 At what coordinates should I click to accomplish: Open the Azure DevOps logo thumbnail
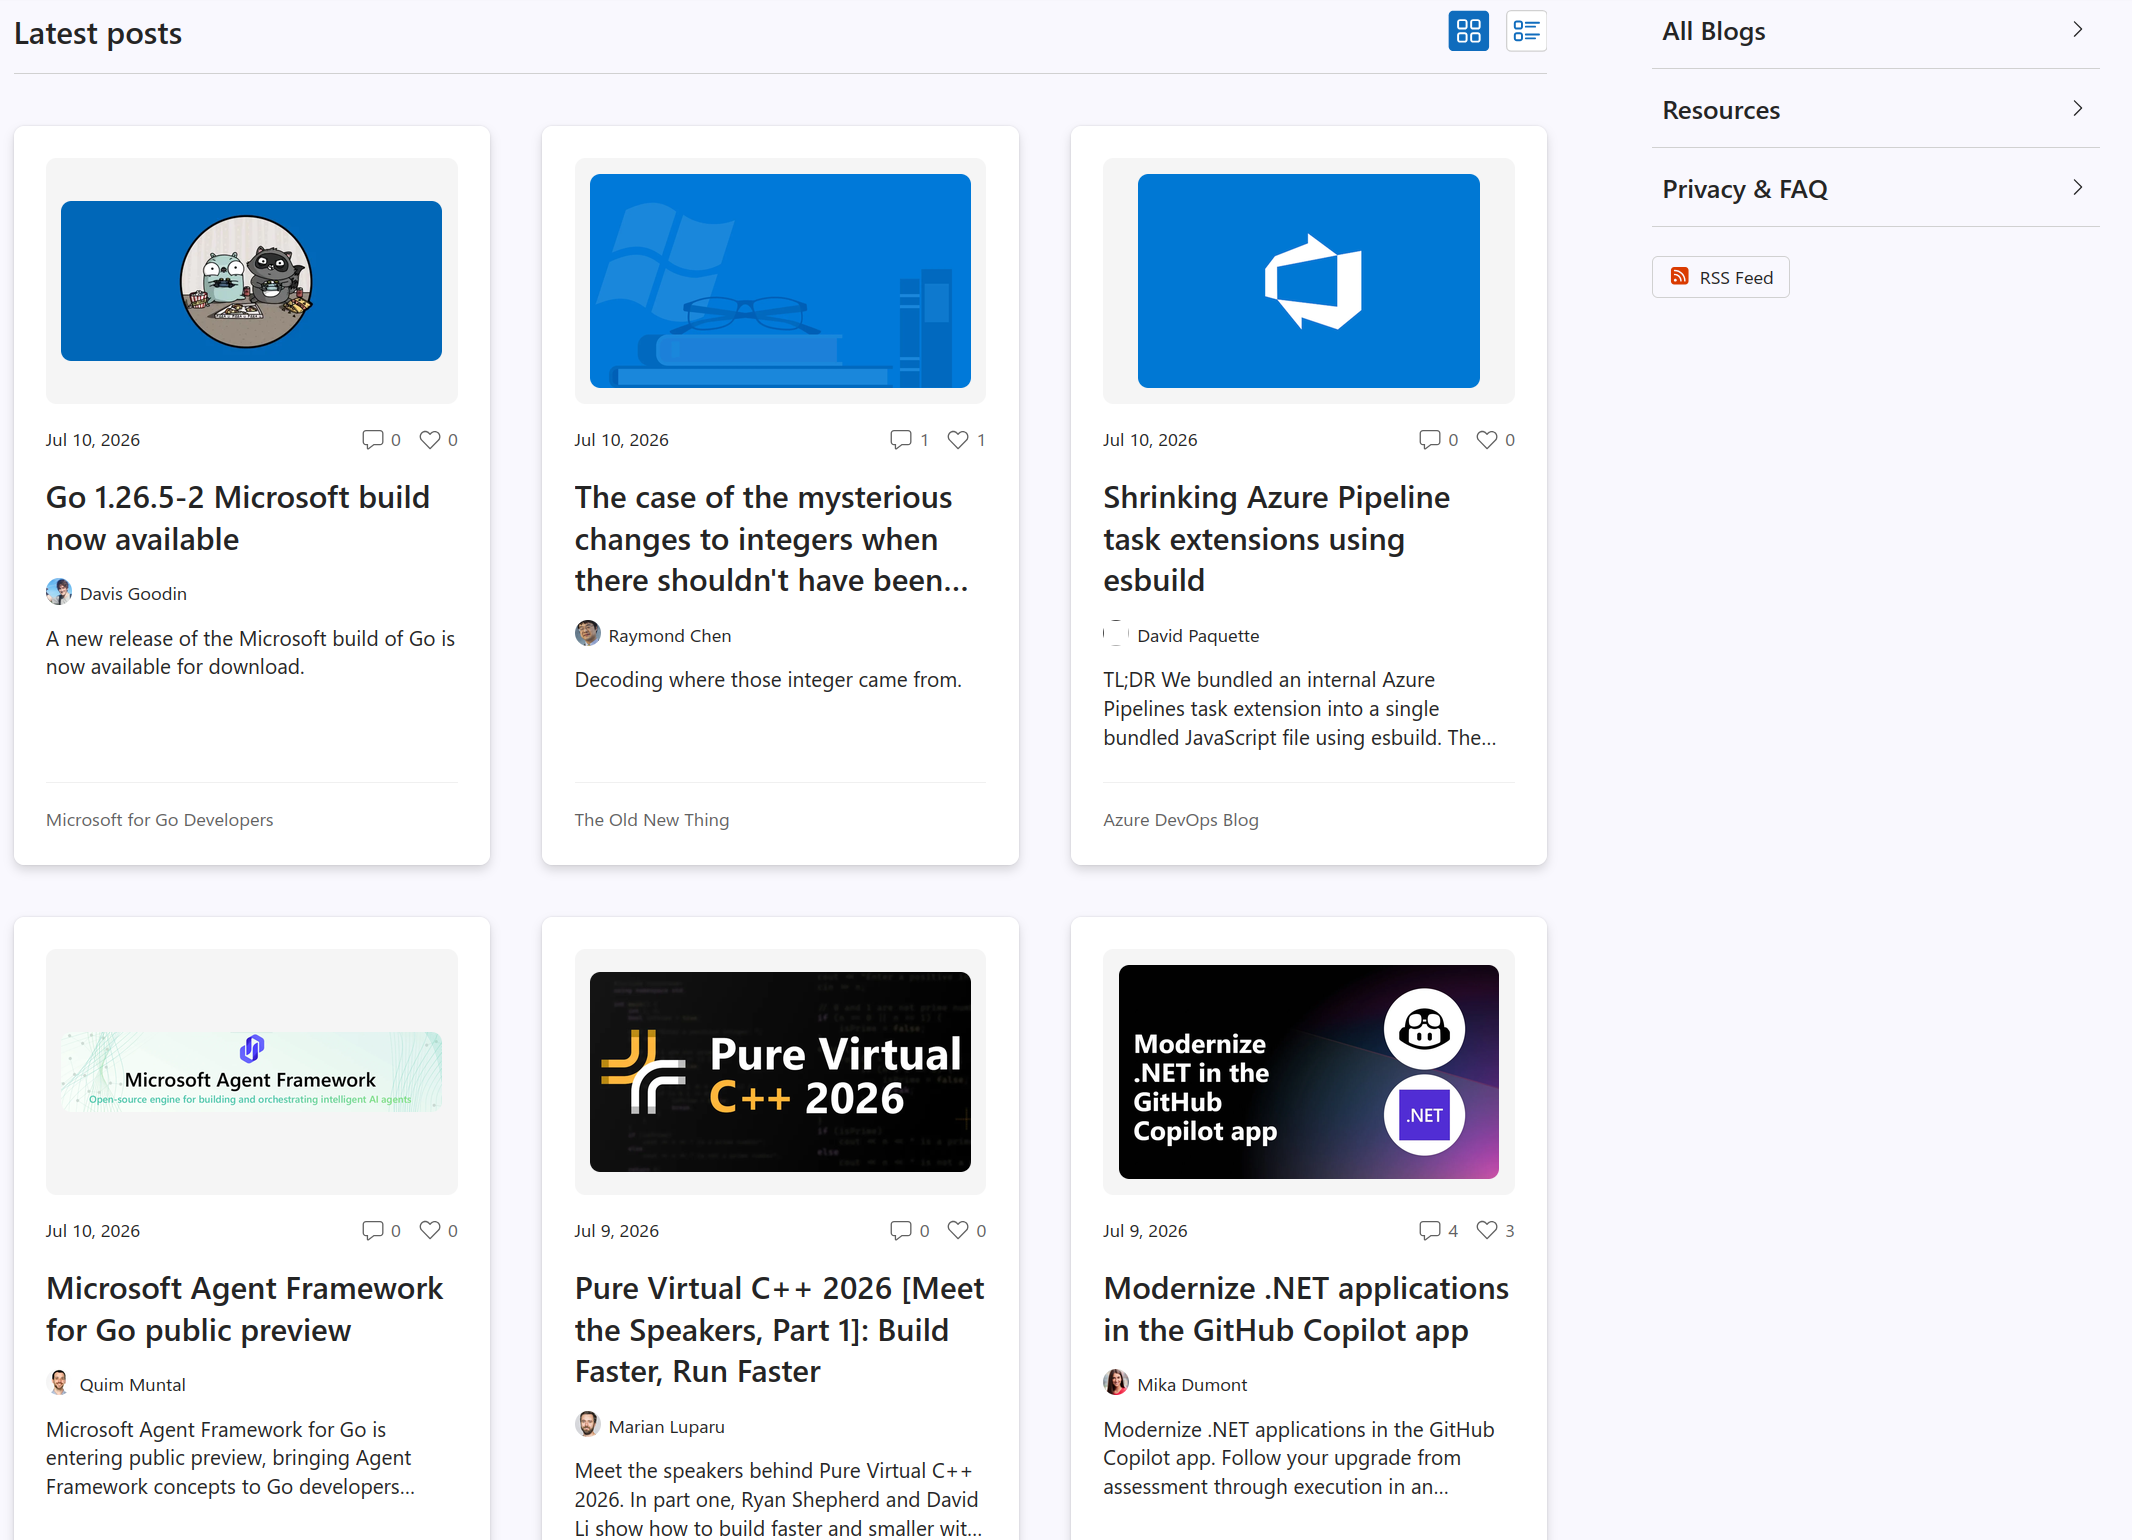tap(1308, 281)
